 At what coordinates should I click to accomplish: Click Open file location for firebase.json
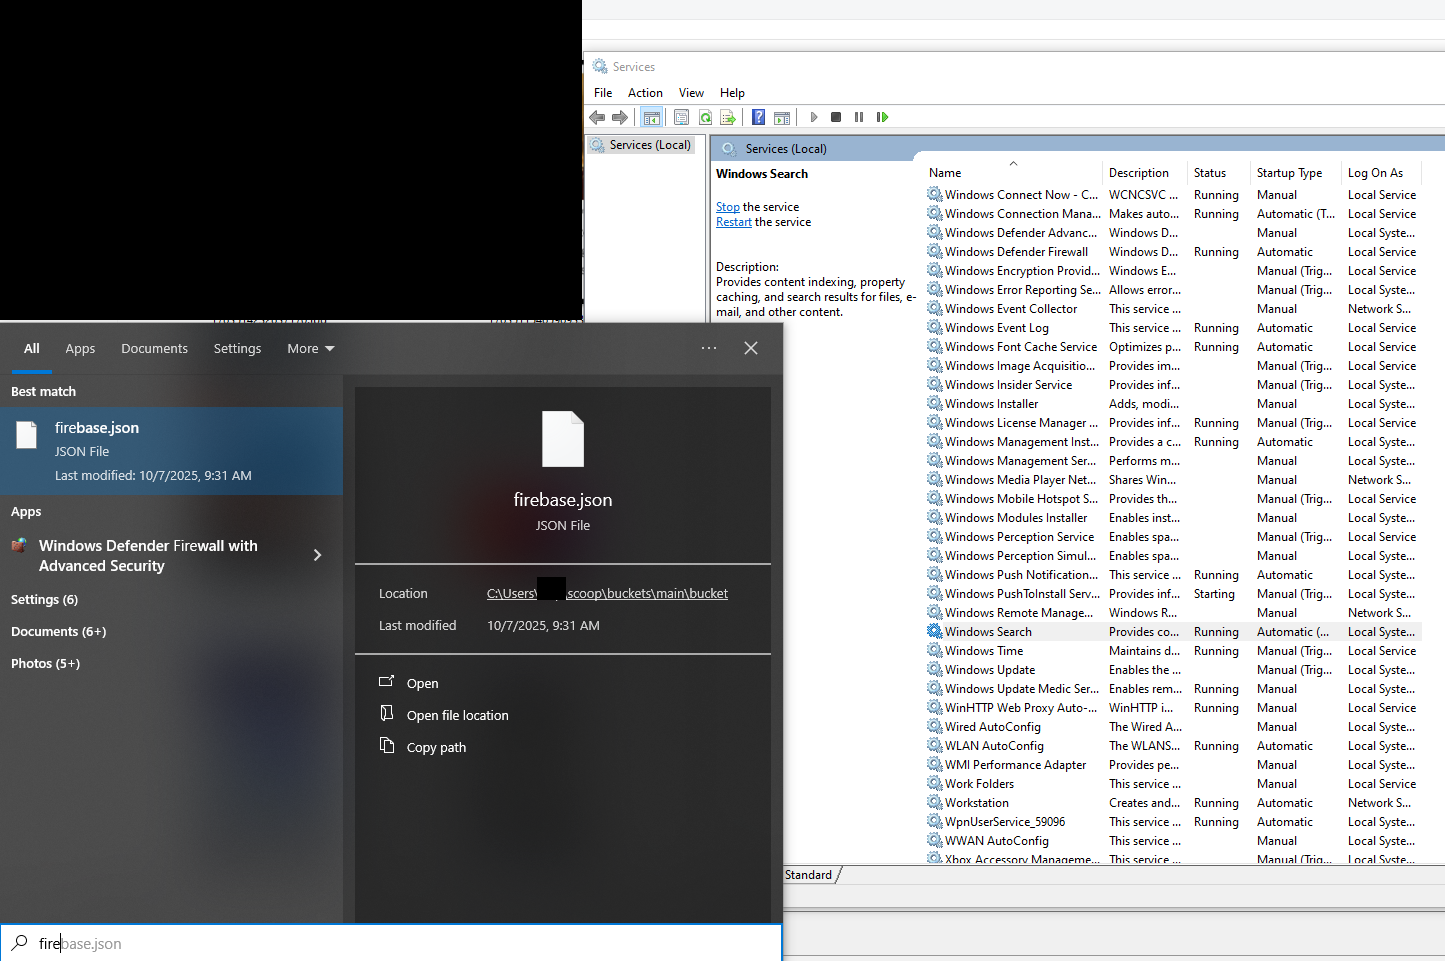click(457, 716)
